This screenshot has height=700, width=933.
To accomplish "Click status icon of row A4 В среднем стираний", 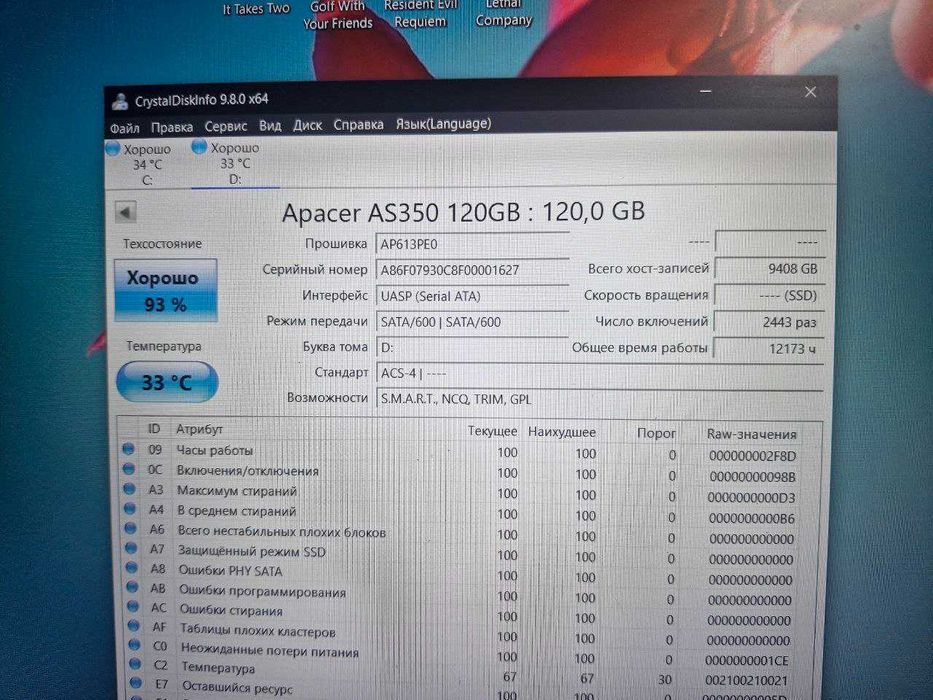I will click(130, 509).
